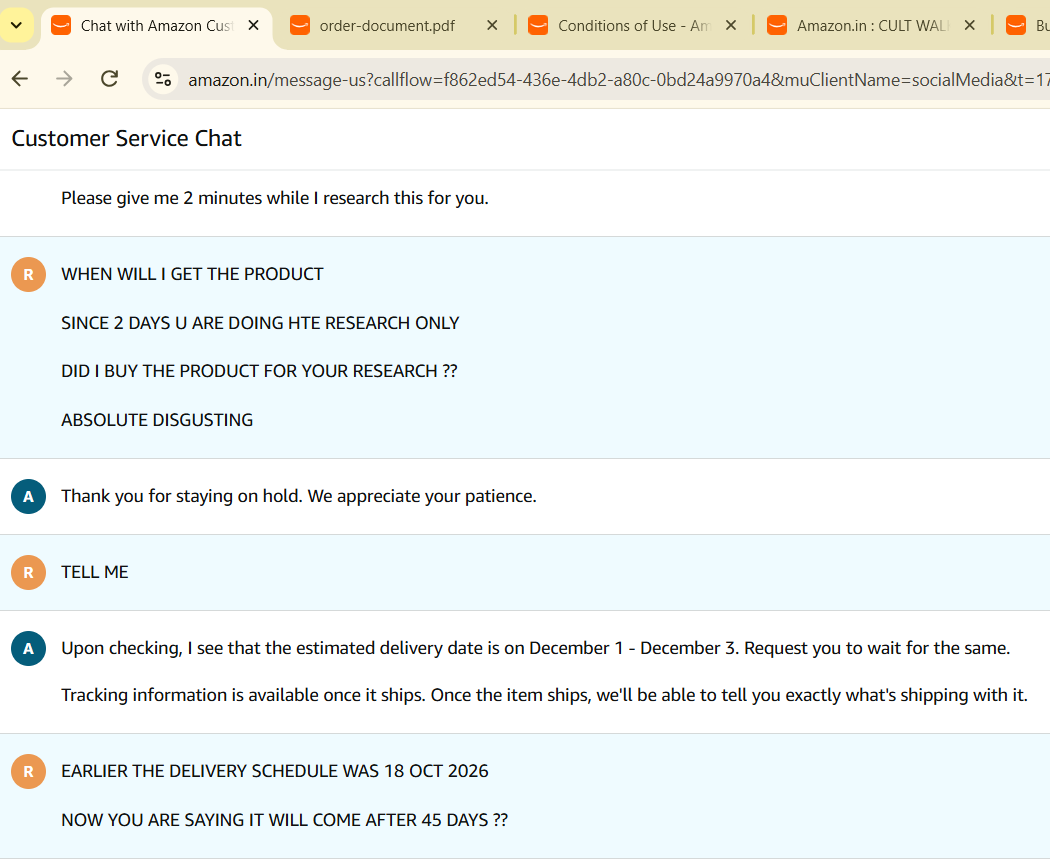Click the message 'ABSOLUTE DISGUSTING'
This screenshot has height=865, width=1050.
click(x=157, y=420)
